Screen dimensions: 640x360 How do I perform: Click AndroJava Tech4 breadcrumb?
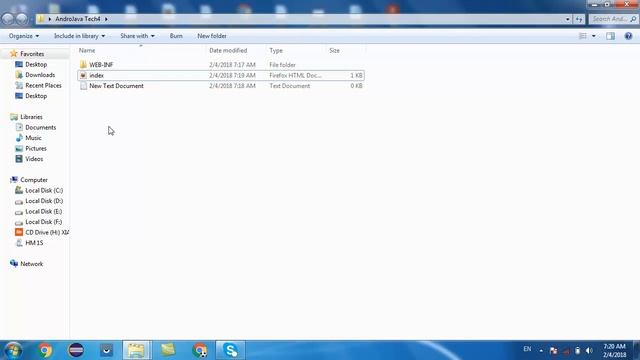[78, 19]
